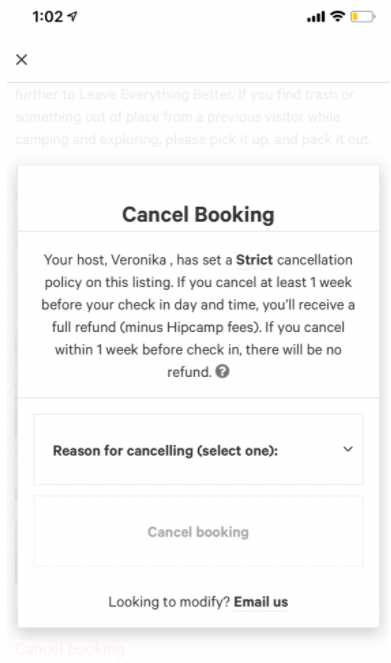Tap the location arrow beside the clock
Viewport: 391px width, 663px height.
coord(72,16)
